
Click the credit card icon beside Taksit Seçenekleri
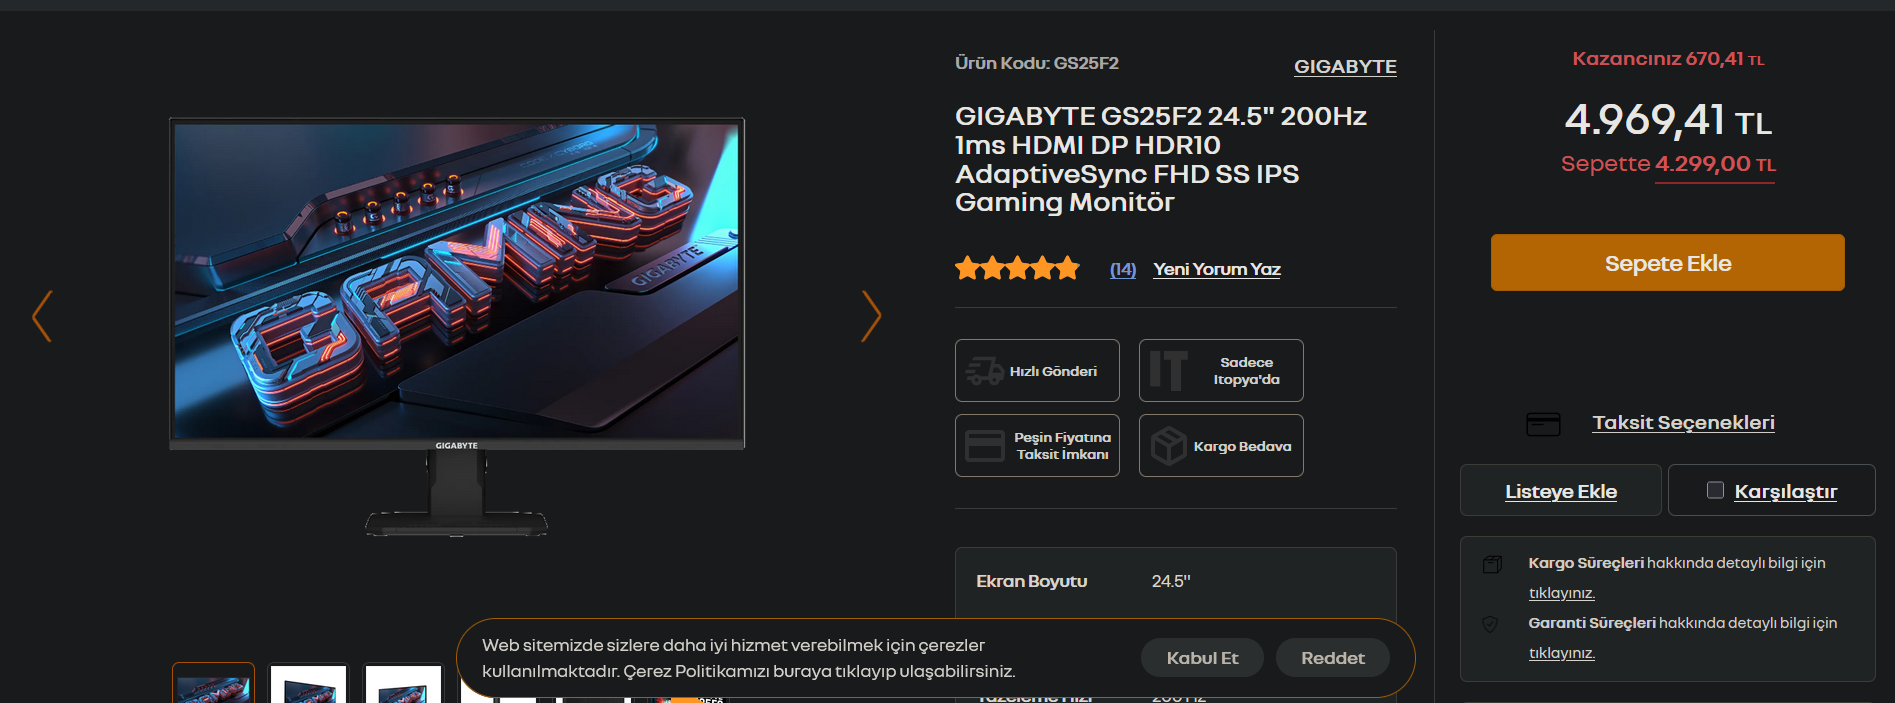tap(1543, 424)
